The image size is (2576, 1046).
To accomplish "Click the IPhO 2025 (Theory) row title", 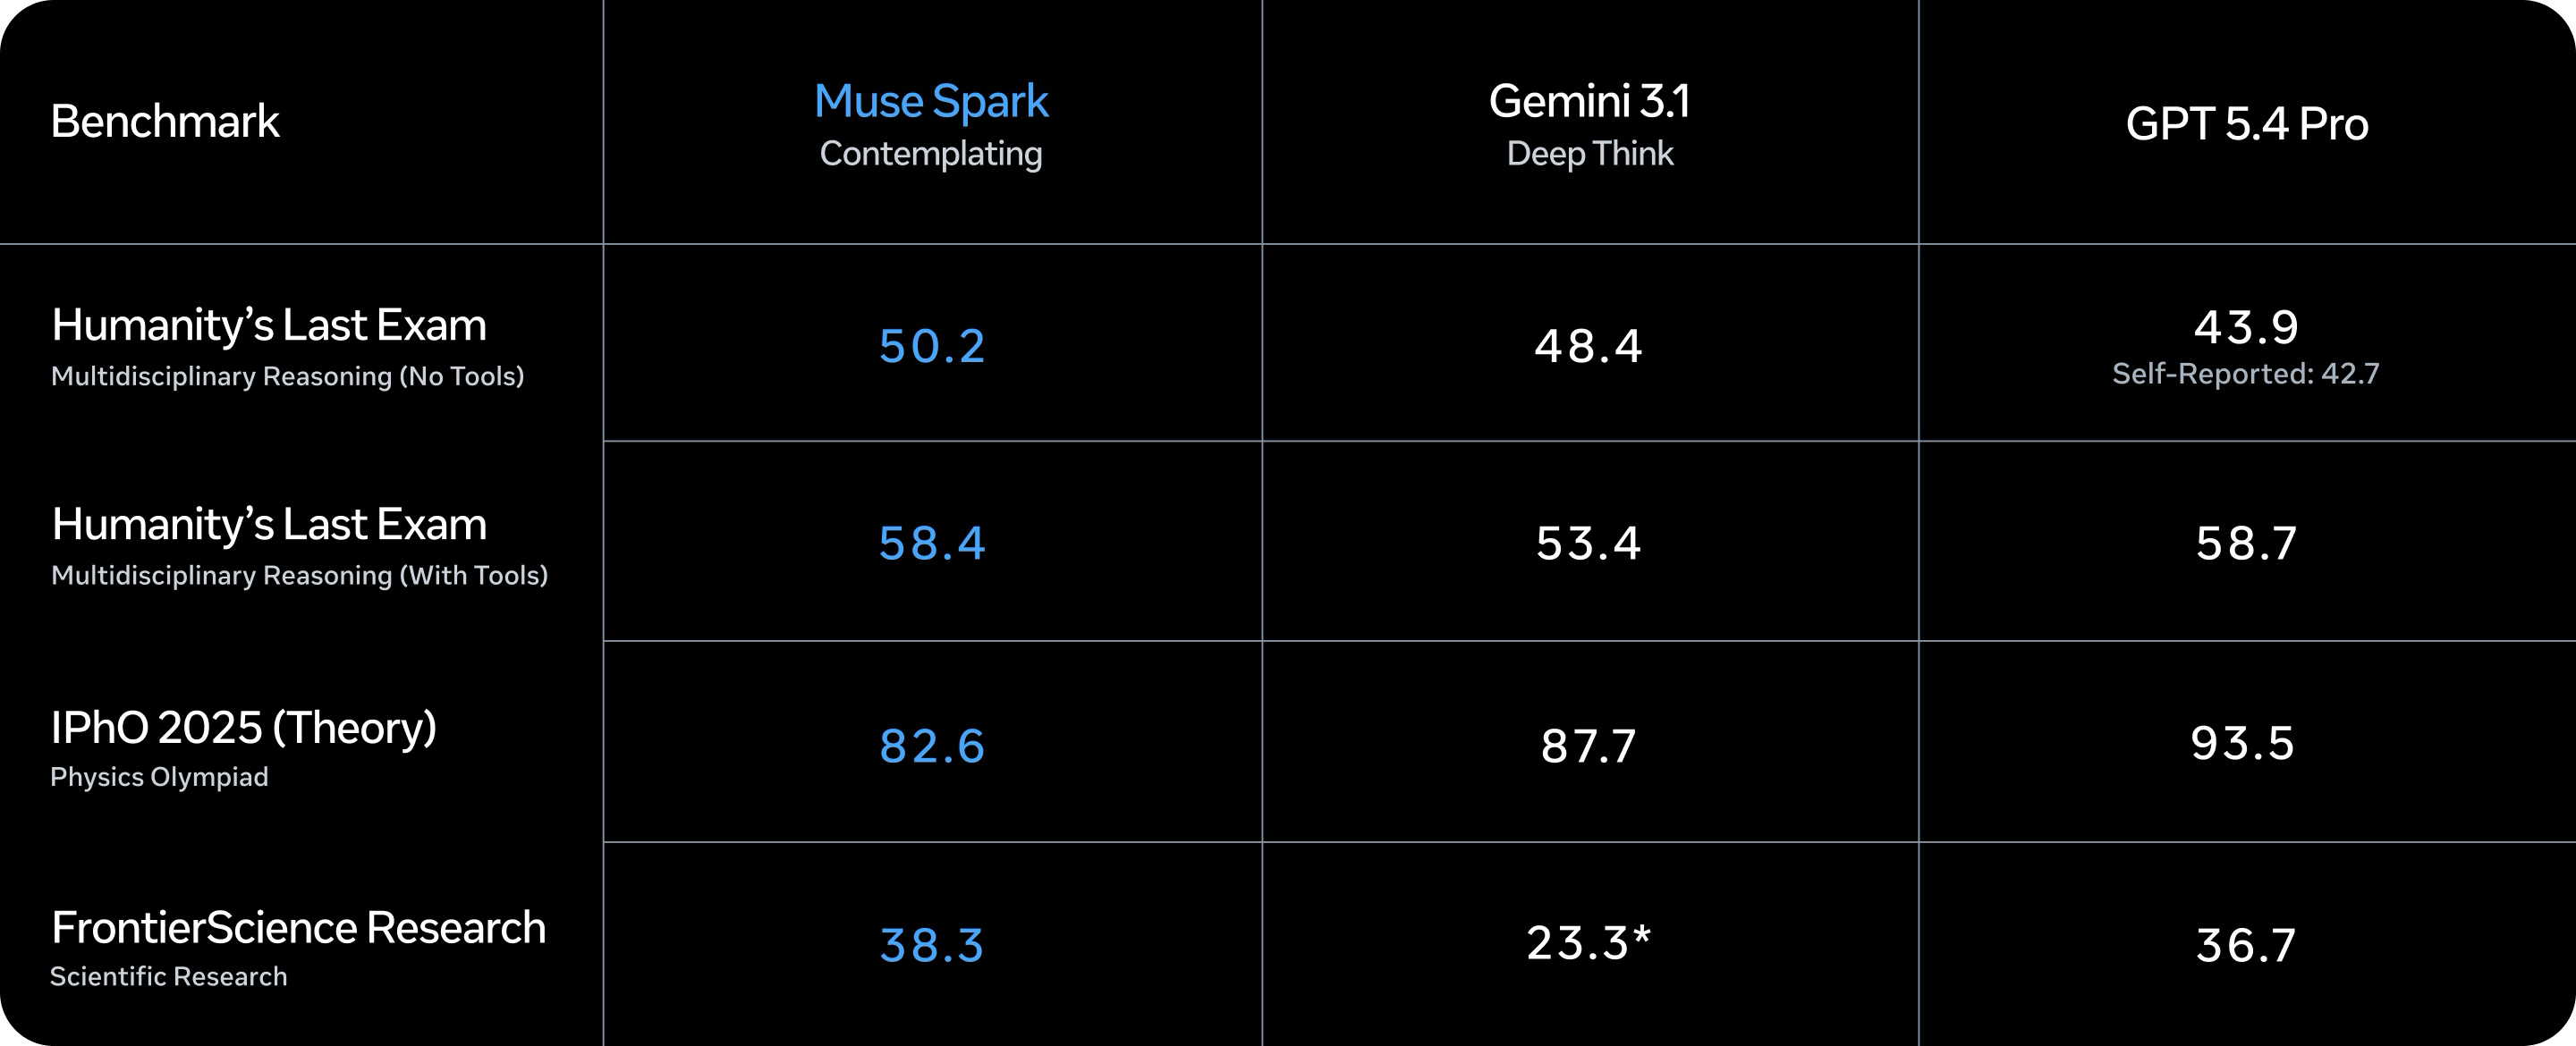I will coord(243,727).
